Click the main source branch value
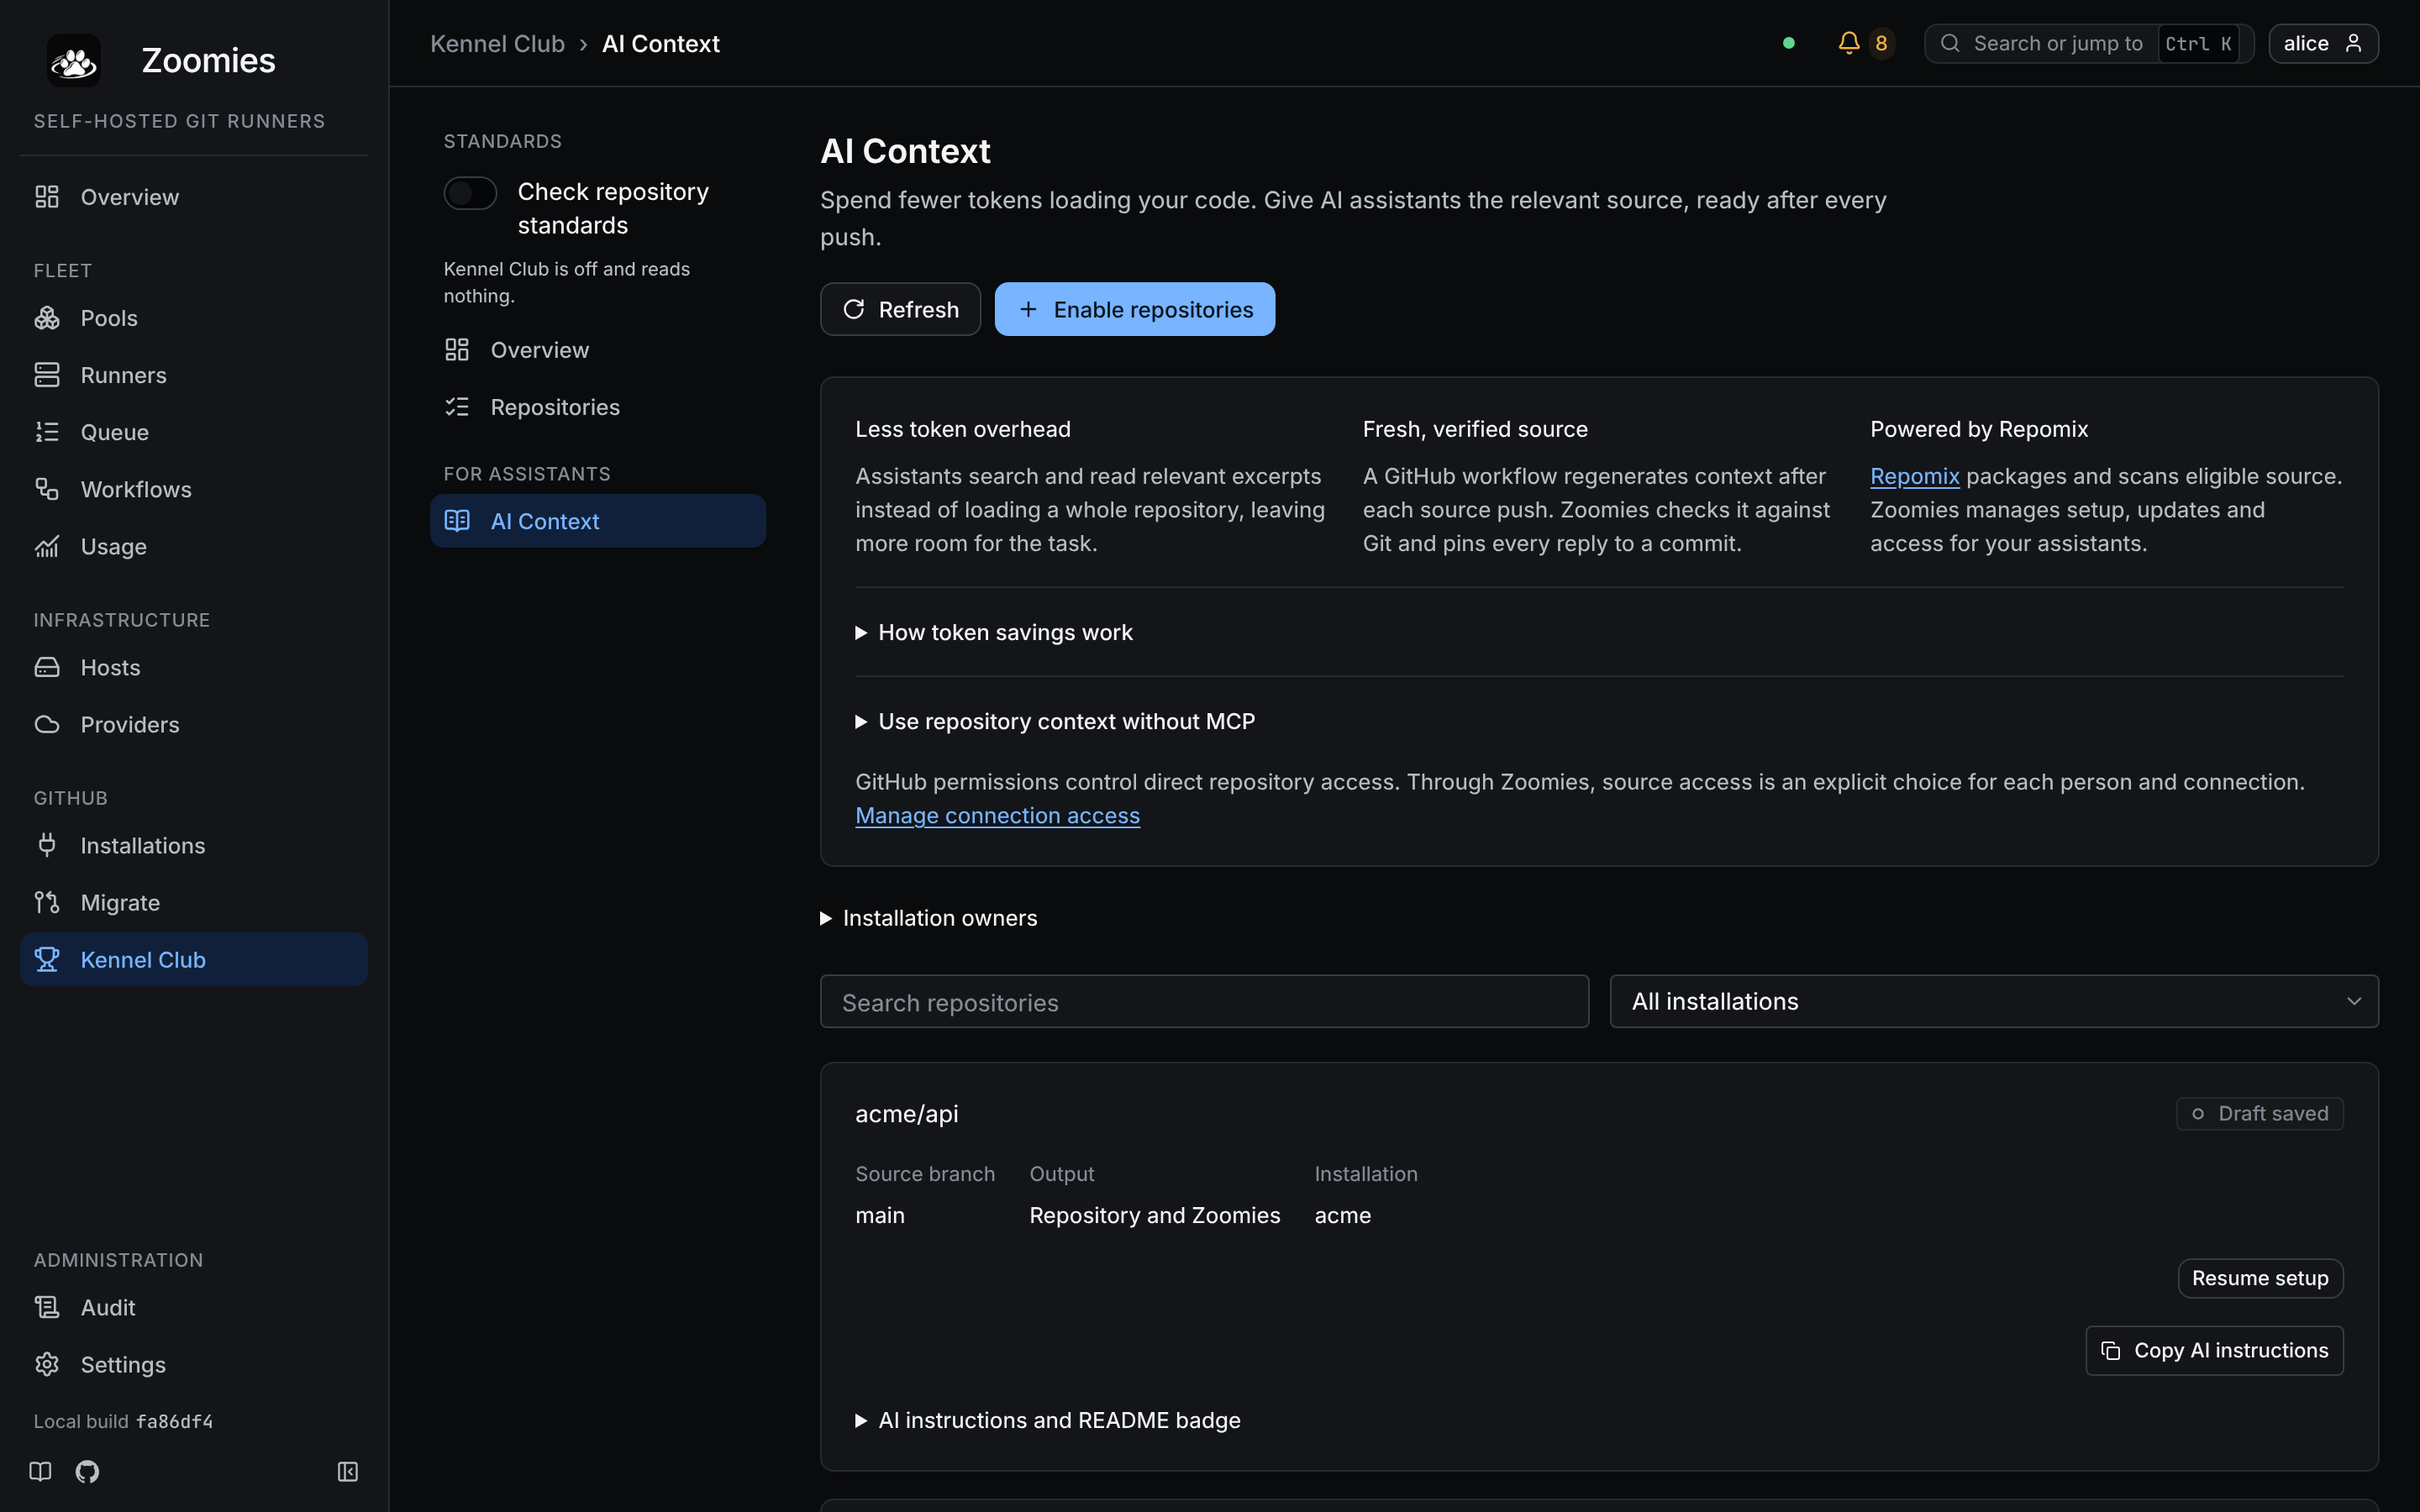This screenshot has width=2420, height=1512. 879,1215
